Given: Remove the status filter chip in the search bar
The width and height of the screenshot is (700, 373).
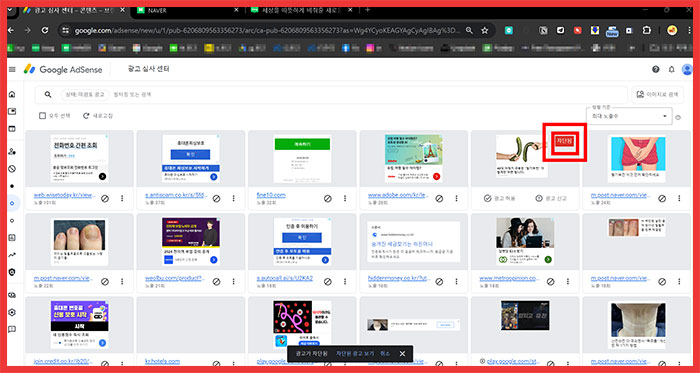Looking at the screenshot, I should (x=85, y=95).
